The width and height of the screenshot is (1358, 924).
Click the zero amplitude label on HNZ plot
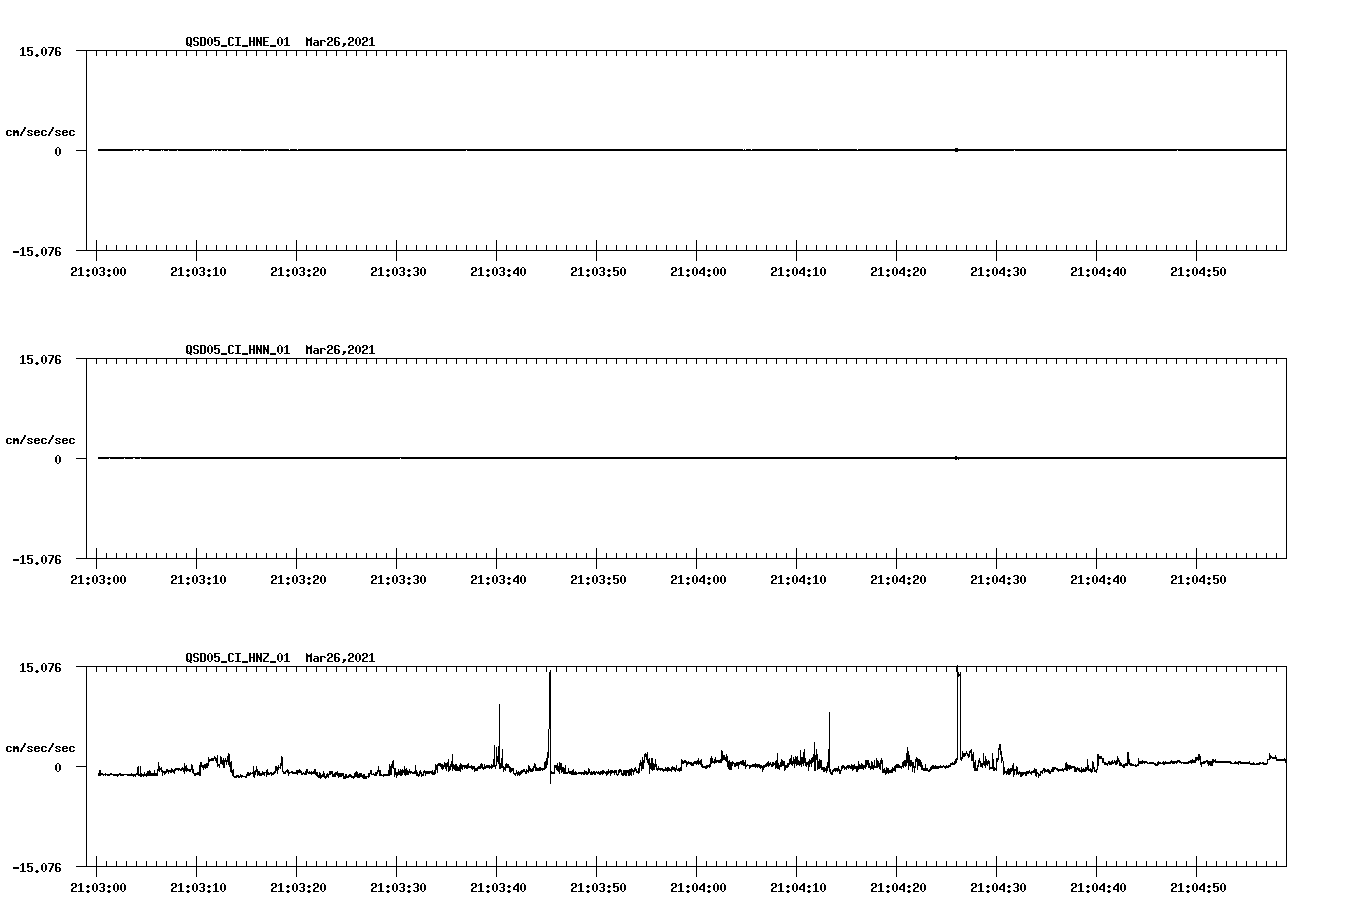[56, 767]
